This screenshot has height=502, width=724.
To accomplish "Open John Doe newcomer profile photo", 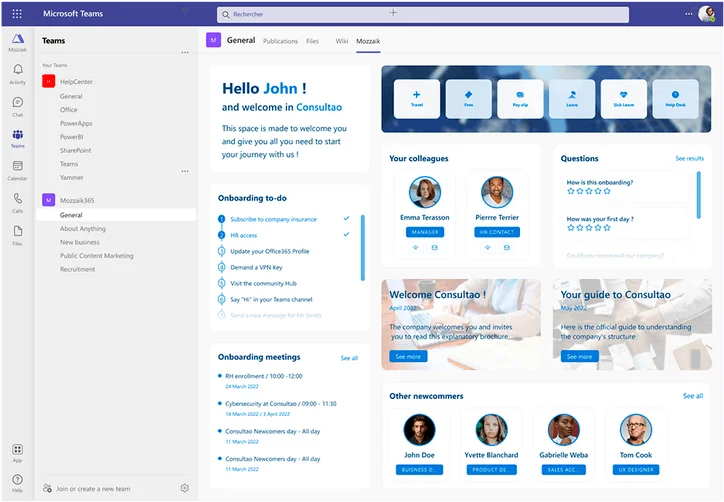I will coord(419,429).
